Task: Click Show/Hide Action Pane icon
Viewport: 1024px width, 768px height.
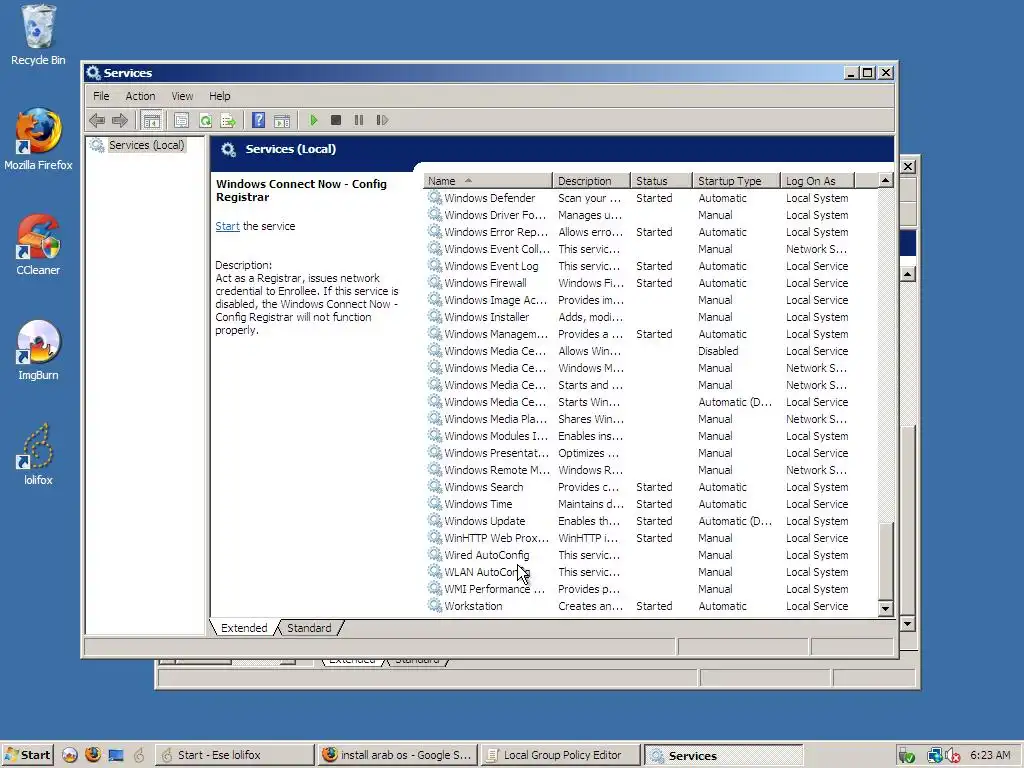Action: point(282,120)
